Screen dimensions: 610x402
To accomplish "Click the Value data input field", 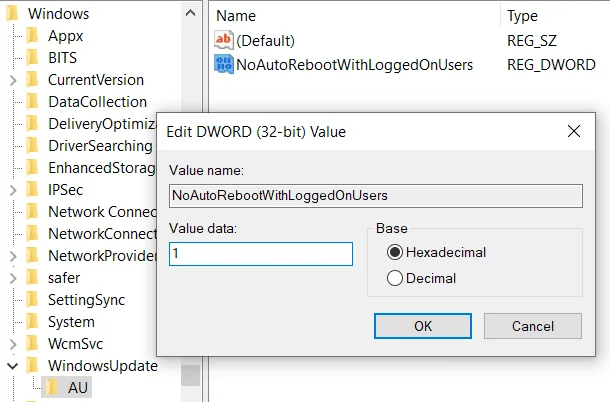I will point(261,254).
